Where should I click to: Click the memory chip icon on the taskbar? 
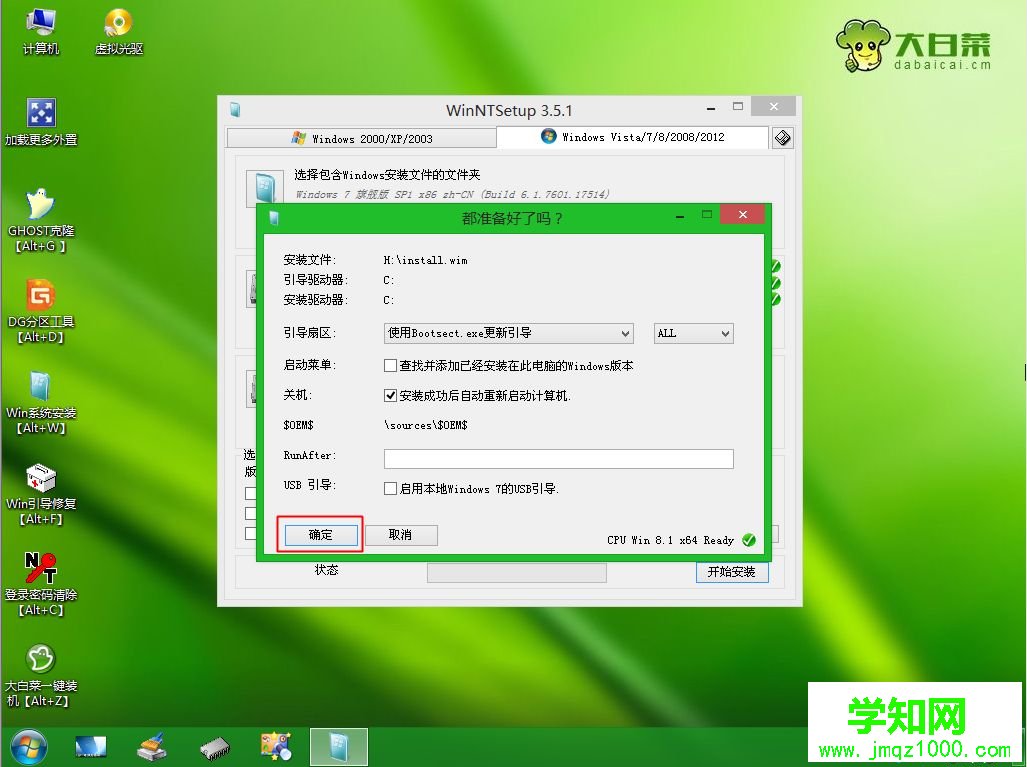[x=215, y=747]
